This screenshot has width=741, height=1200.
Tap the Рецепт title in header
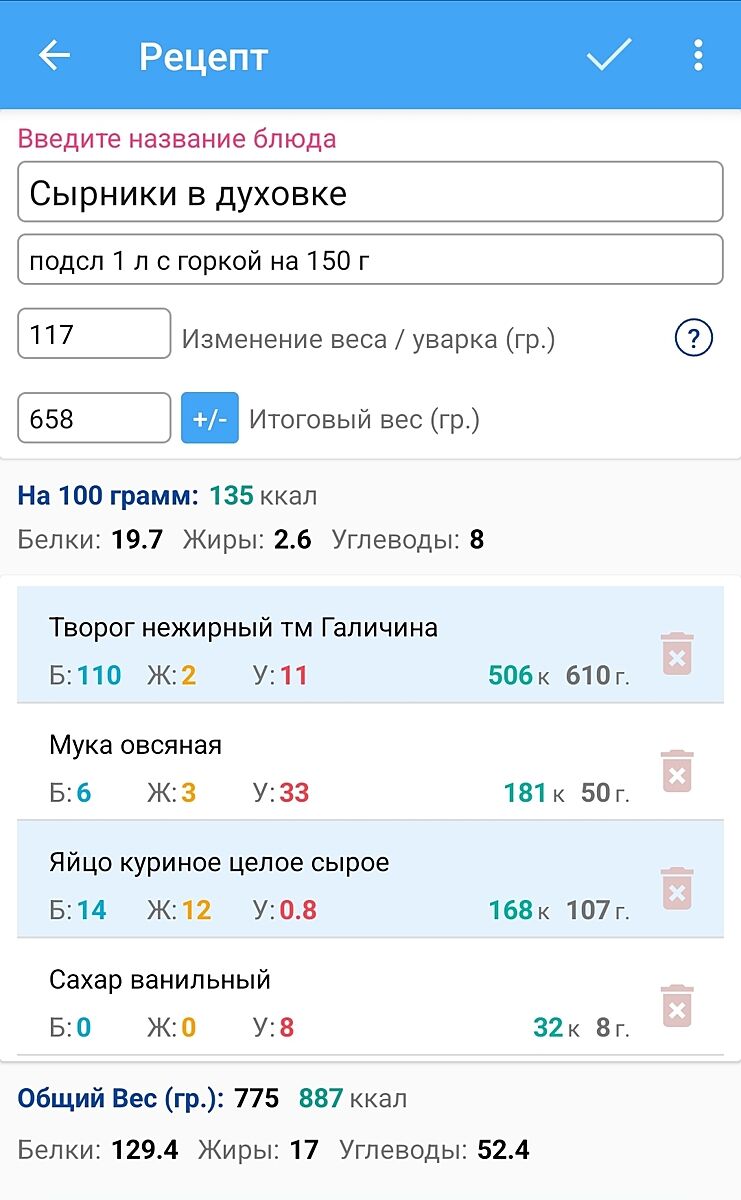[203, 56]
